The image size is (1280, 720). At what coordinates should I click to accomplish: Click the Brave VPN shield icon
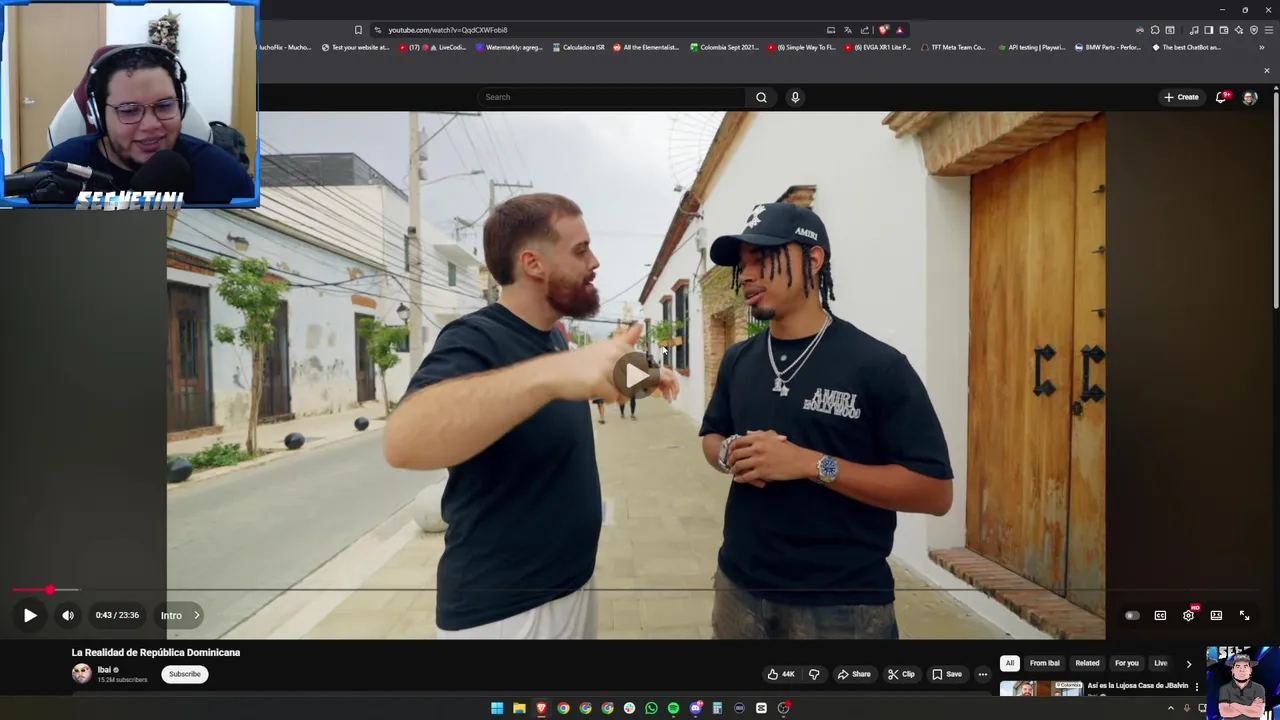(x=1254, y=30)
